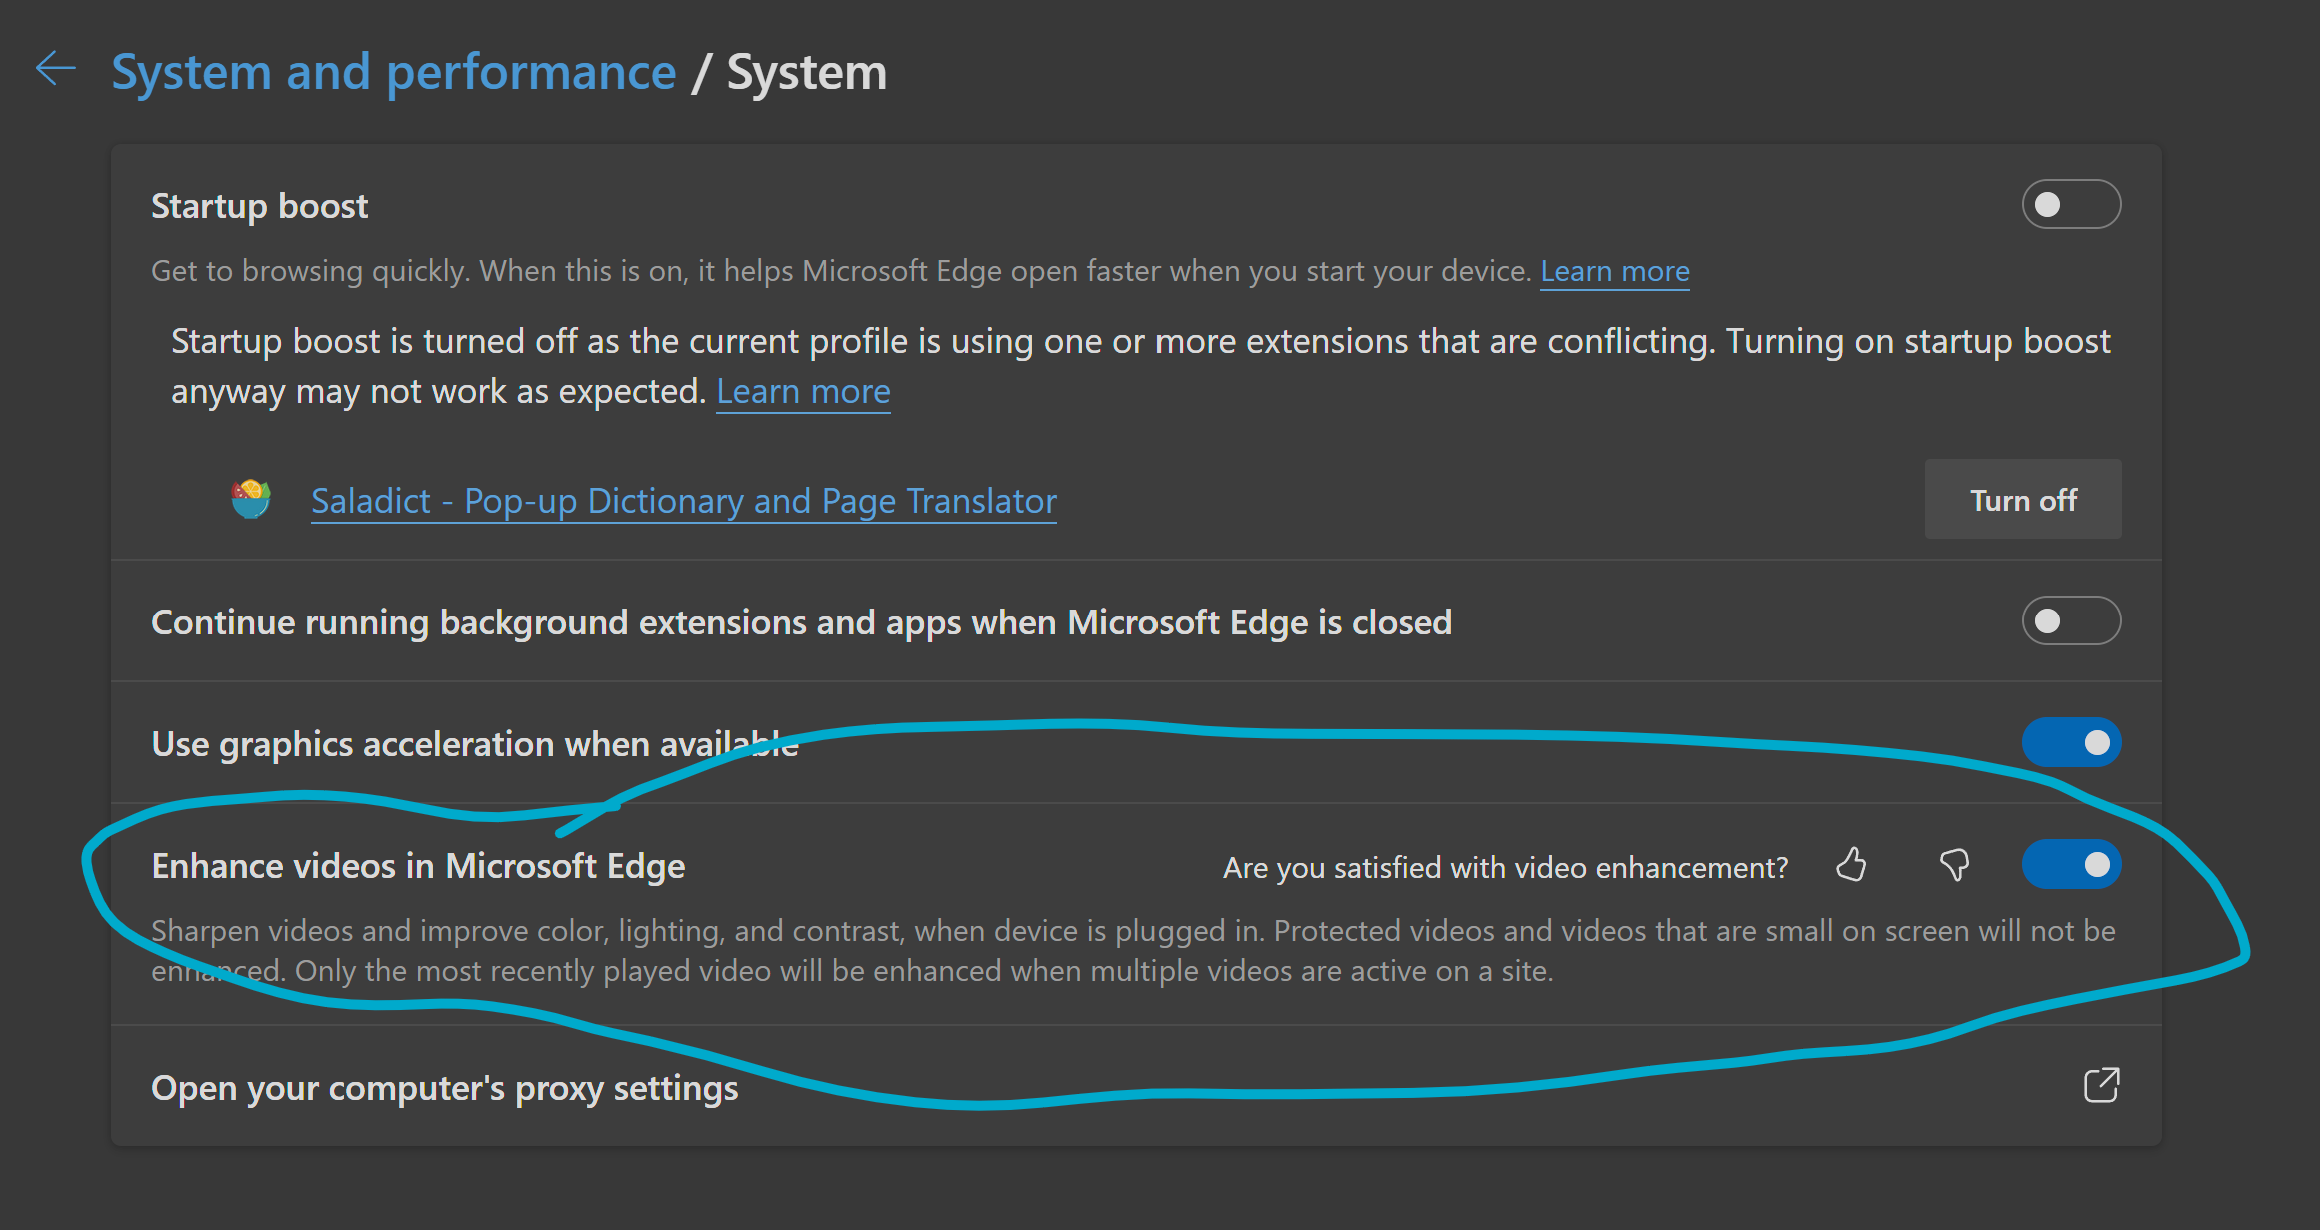This screenshot has height=1230, width=2320.
Task: Turn off Enhance videos toggle
Action: point(2070,865)
